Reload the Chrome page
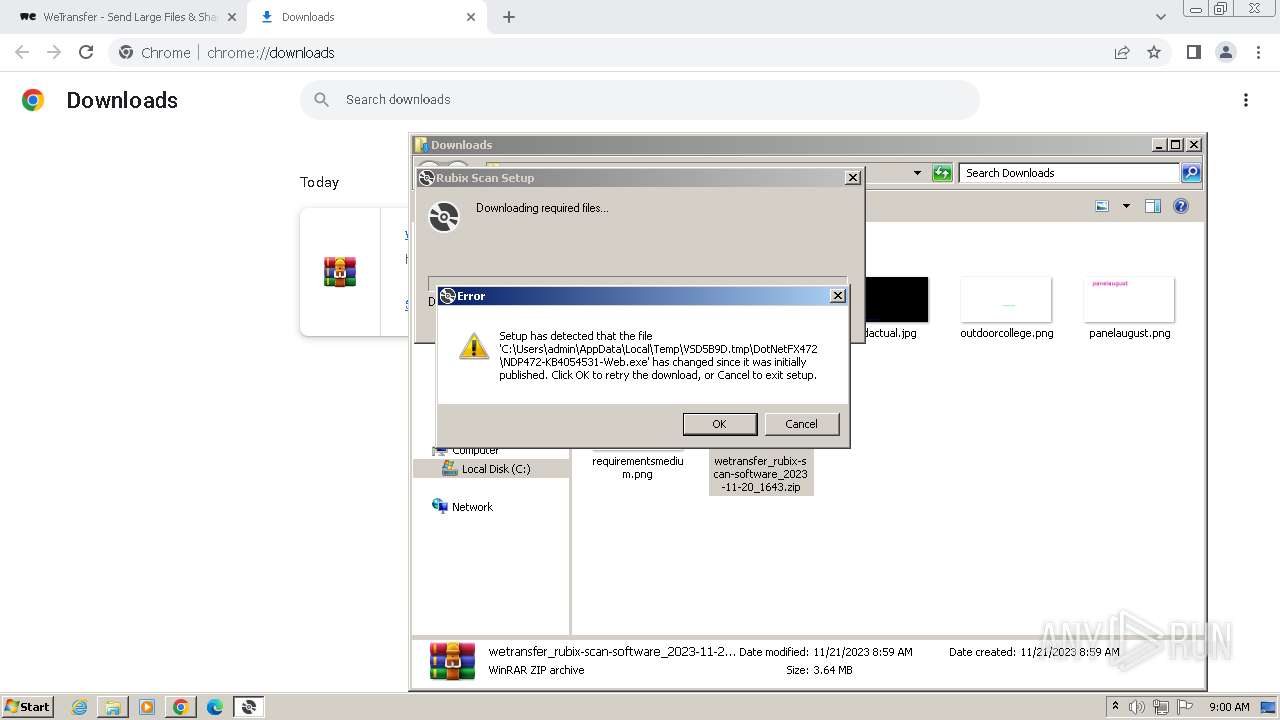This screenshot has width=1280, height=720. (86, 52)
